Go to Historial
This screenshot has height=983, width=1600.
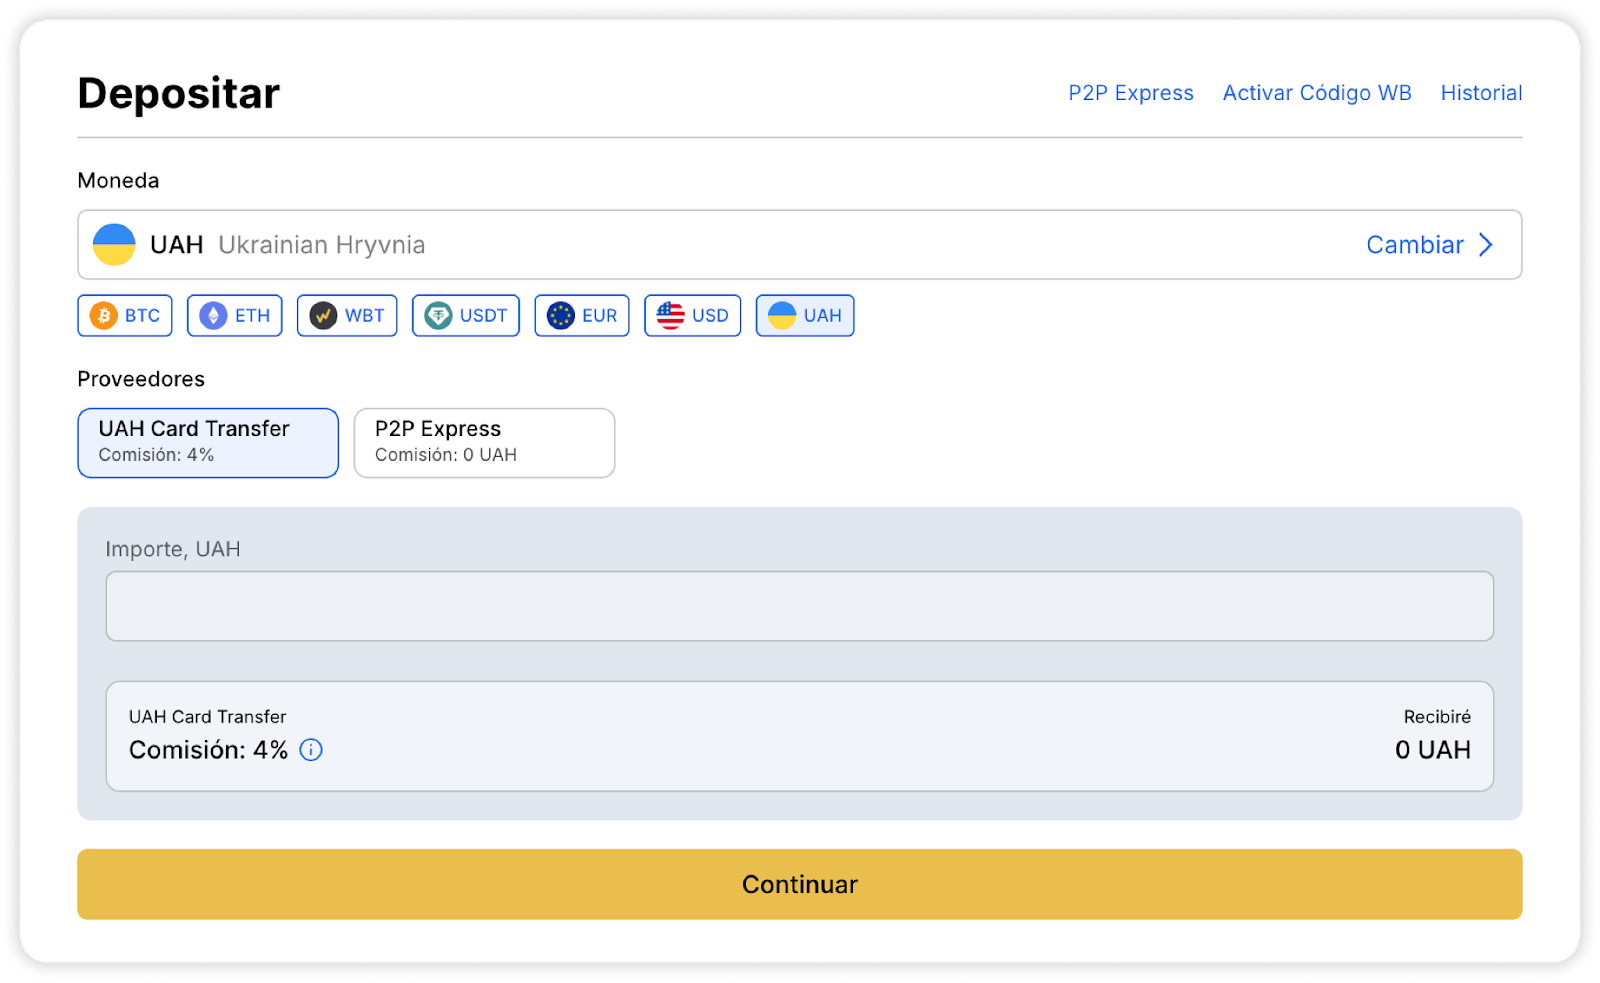[x=1480, y=93]
